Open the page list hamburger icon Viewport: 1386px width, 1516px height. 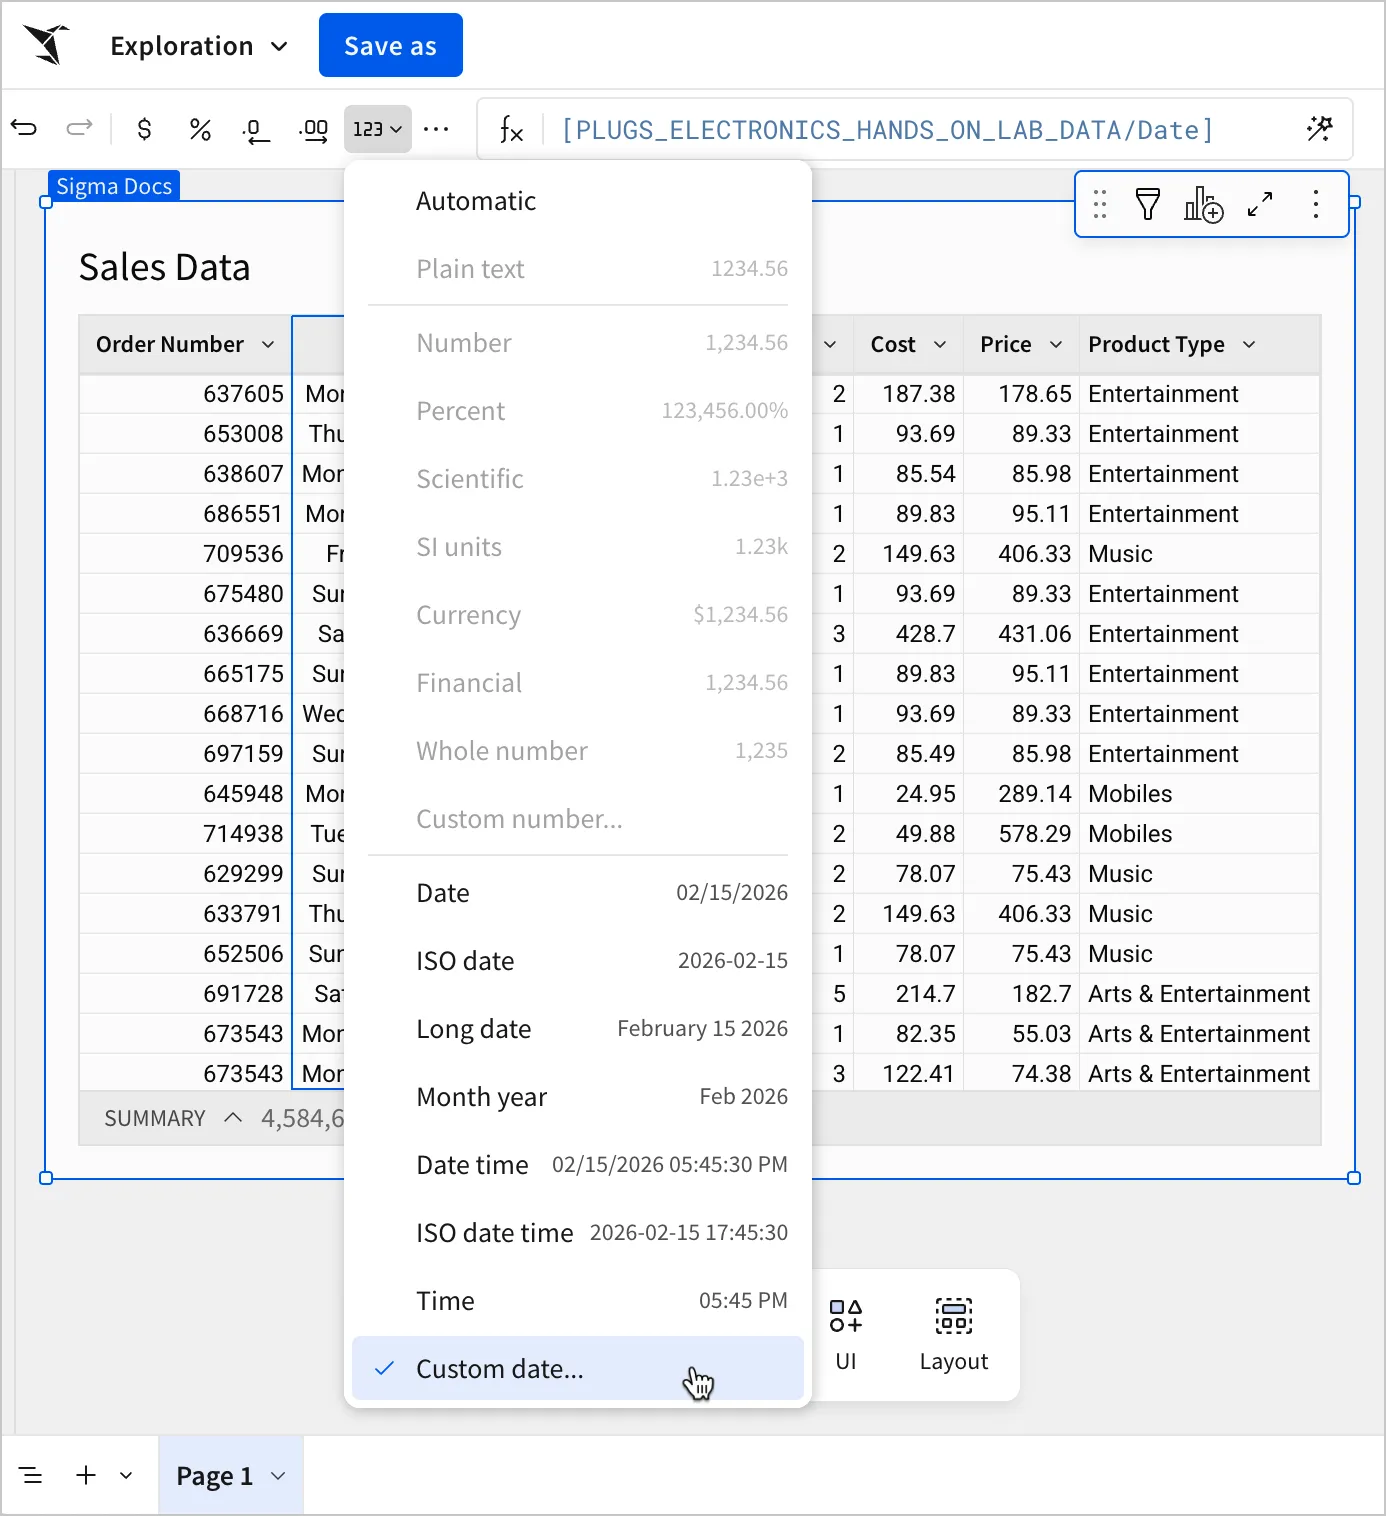click(31, 1475)
